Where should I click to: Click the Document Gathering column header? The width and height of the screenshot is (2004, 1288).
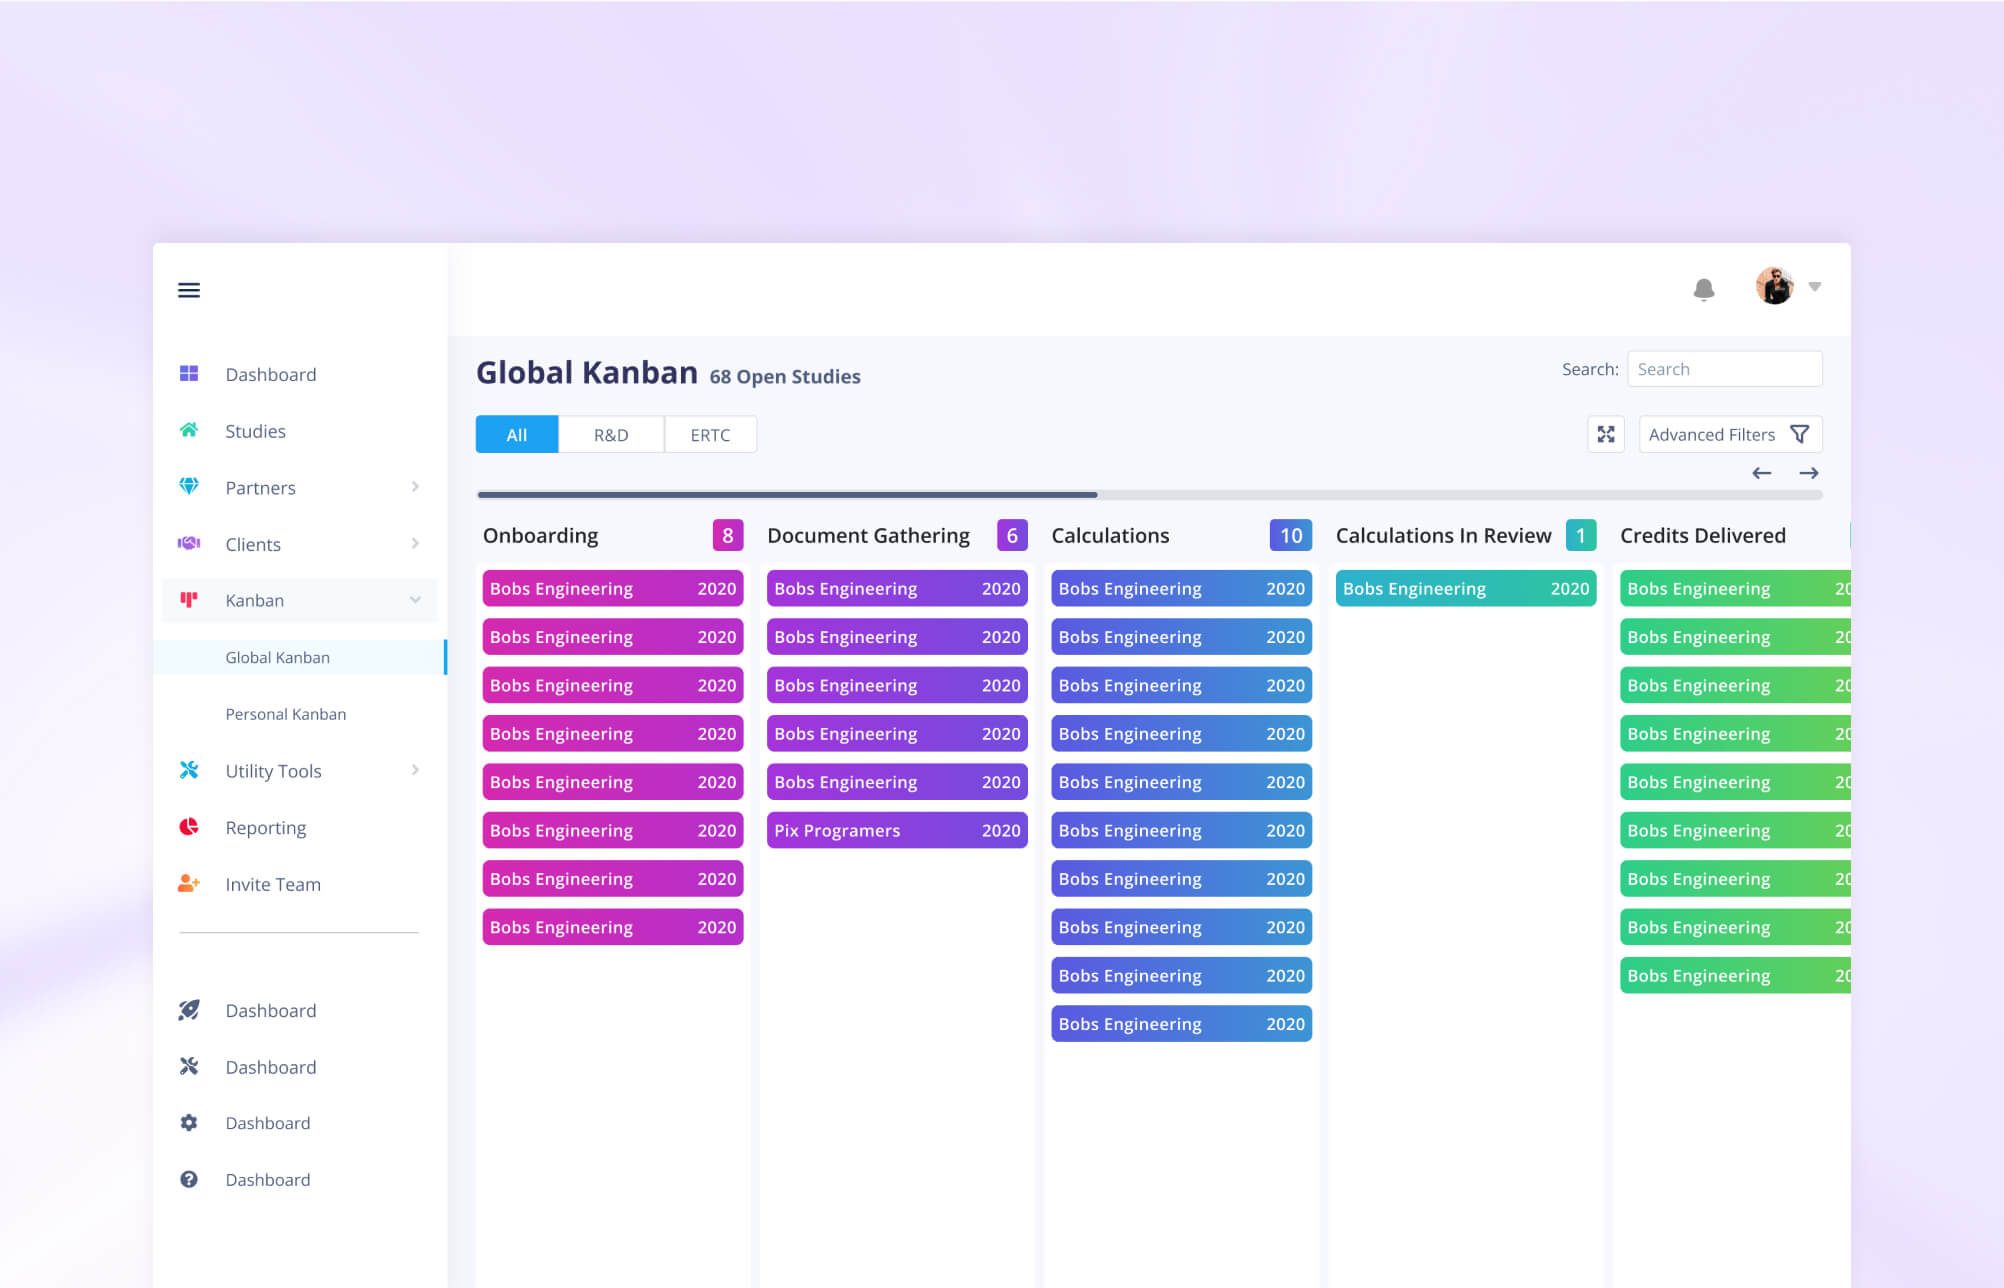[x=868, y=535]
